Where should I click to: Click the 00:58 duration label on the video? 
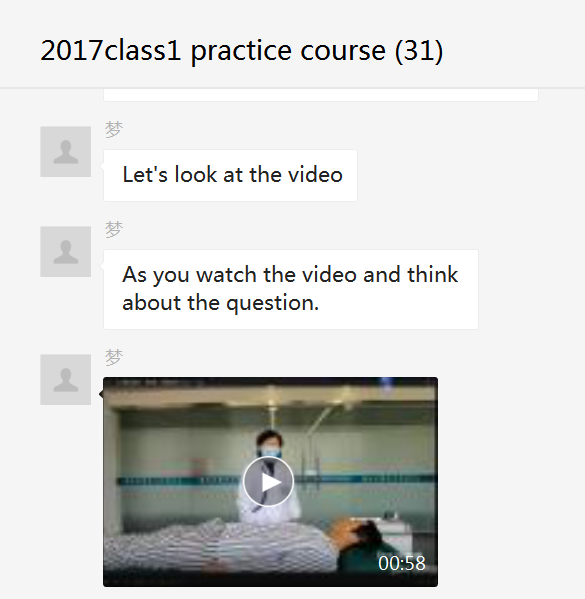pos(402,563)
